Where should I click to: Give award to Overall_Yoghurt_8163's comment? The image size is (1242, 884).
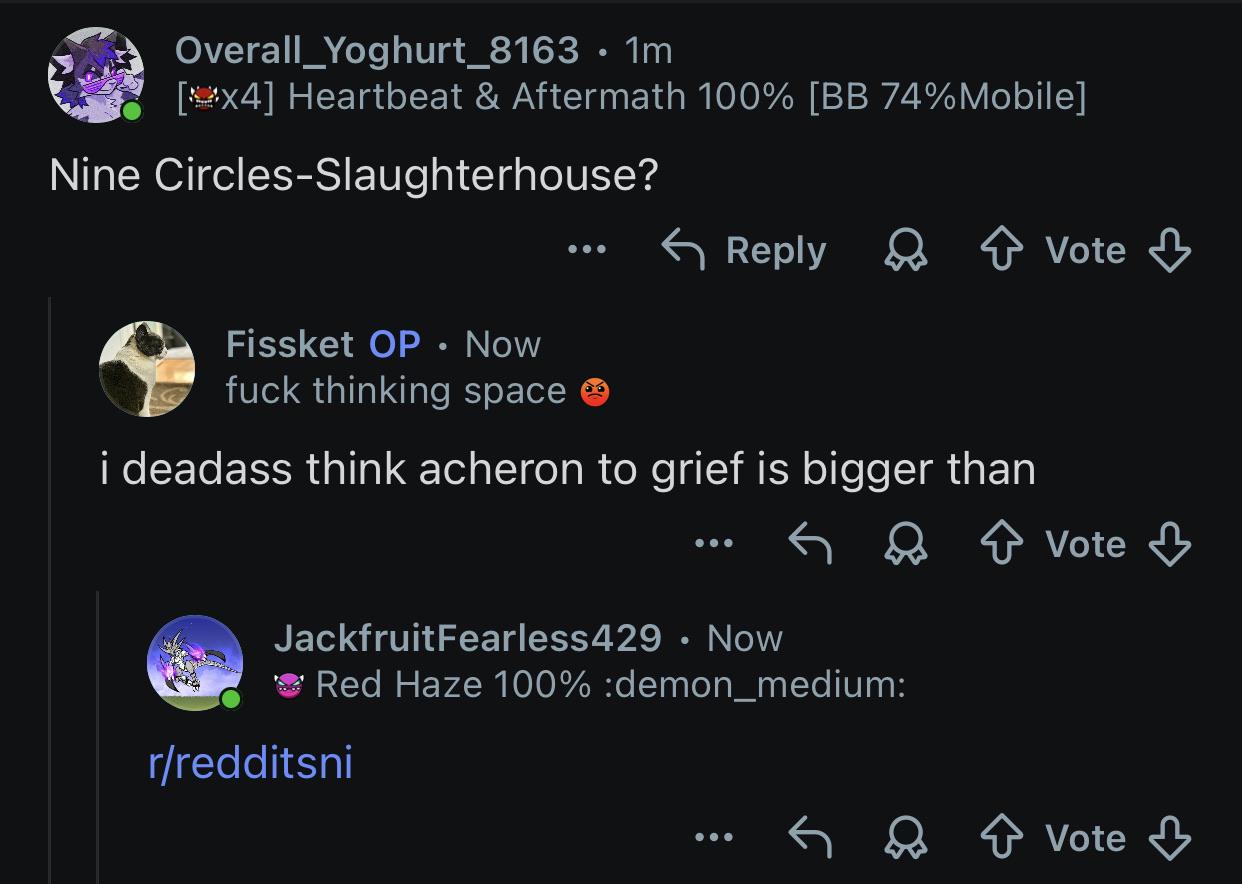906,251
